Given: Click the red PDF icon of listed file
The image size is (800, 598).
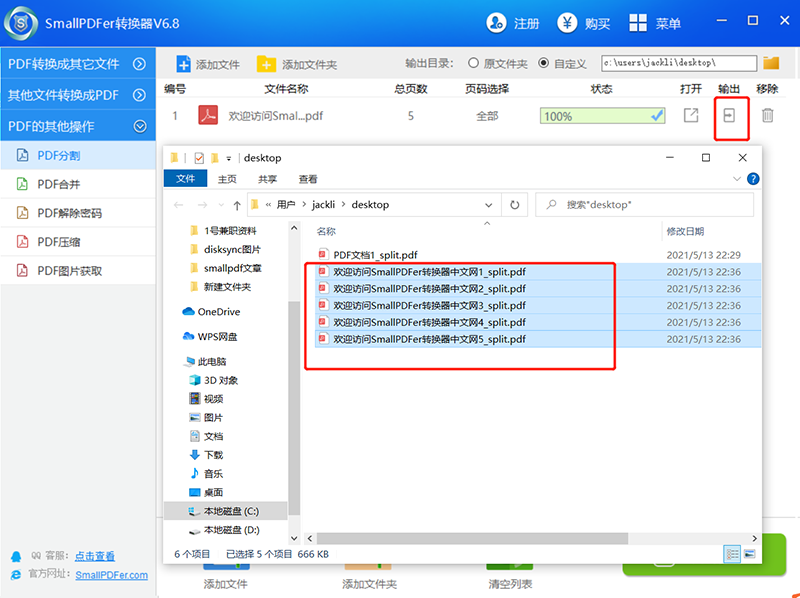Looking at the screenshot, I should point(208,115).
